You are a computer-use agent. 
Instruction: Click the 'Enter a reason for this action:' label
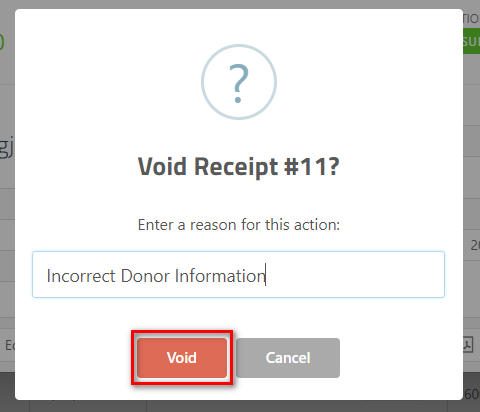(x=239, y=225)
